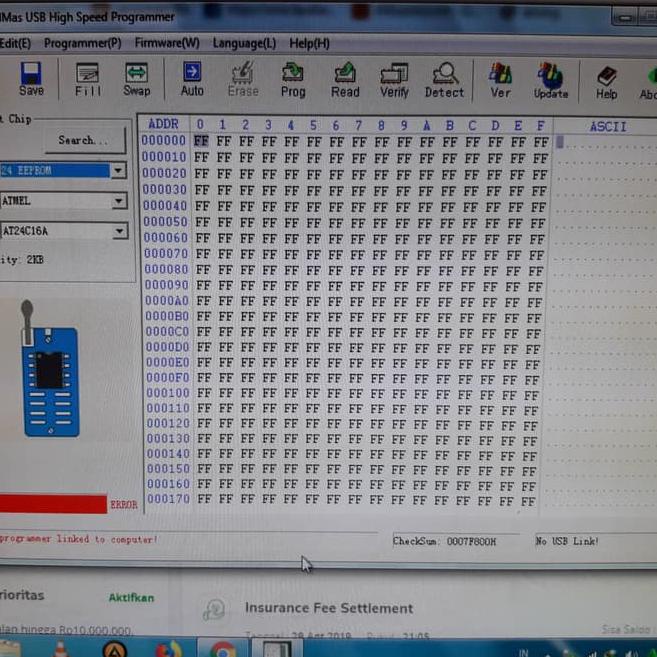Click address row 000080
657x657 pixels.
click(166, 269)
